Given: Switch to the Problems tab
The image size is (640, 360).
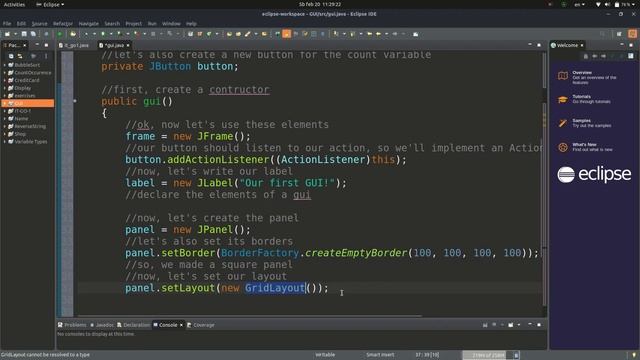Looking at the screenshot, I should (x=72, y=325).
